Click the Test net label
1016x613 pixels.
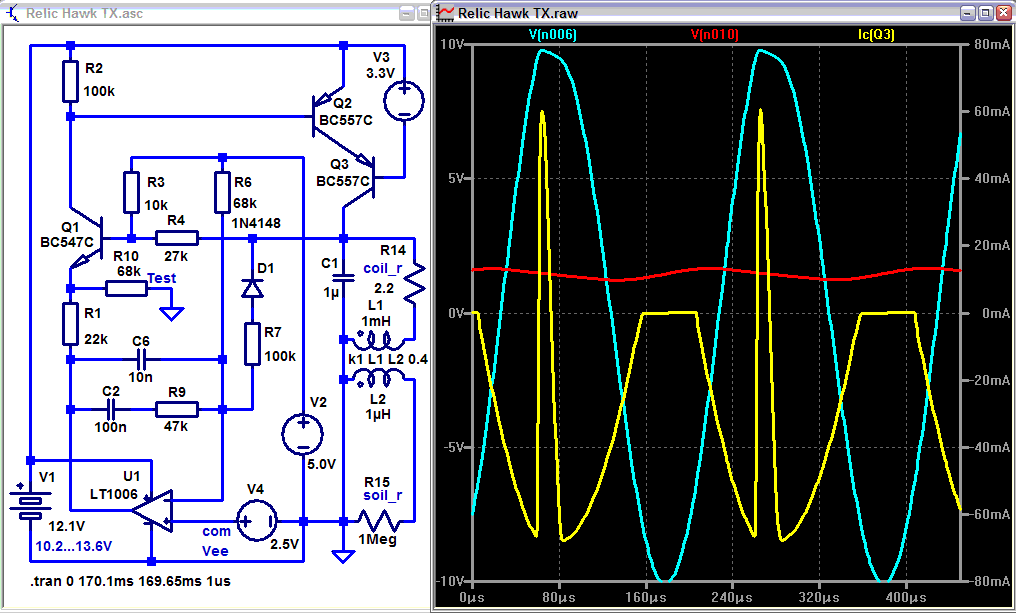point(161,278)
